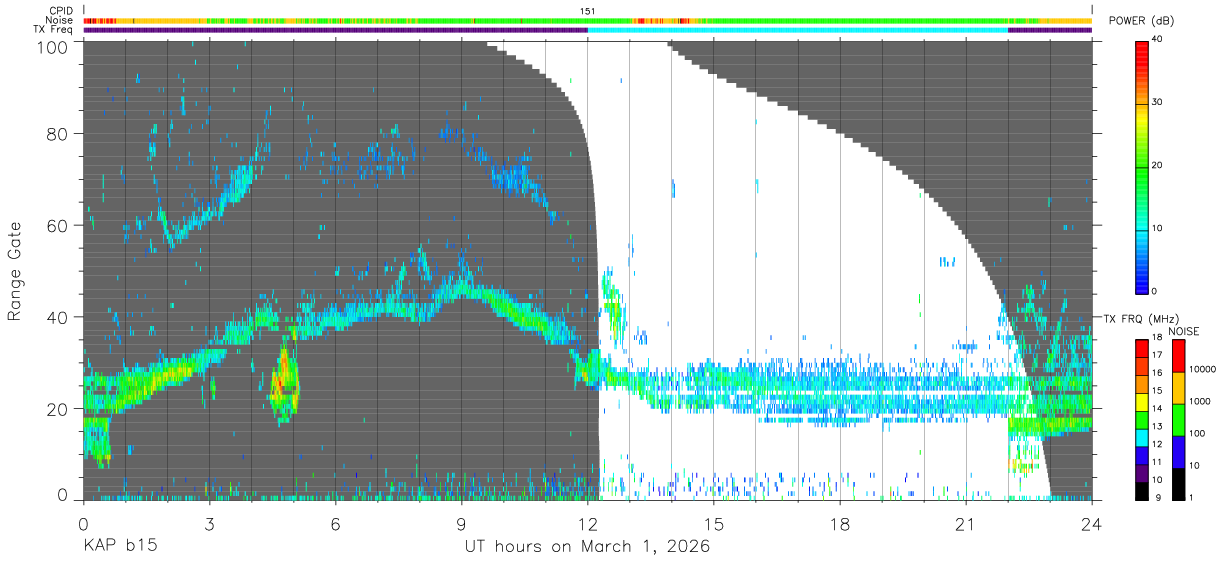
Task: Click the orange segment of the NOISE legend
Action: click(x=1178, y=387)
